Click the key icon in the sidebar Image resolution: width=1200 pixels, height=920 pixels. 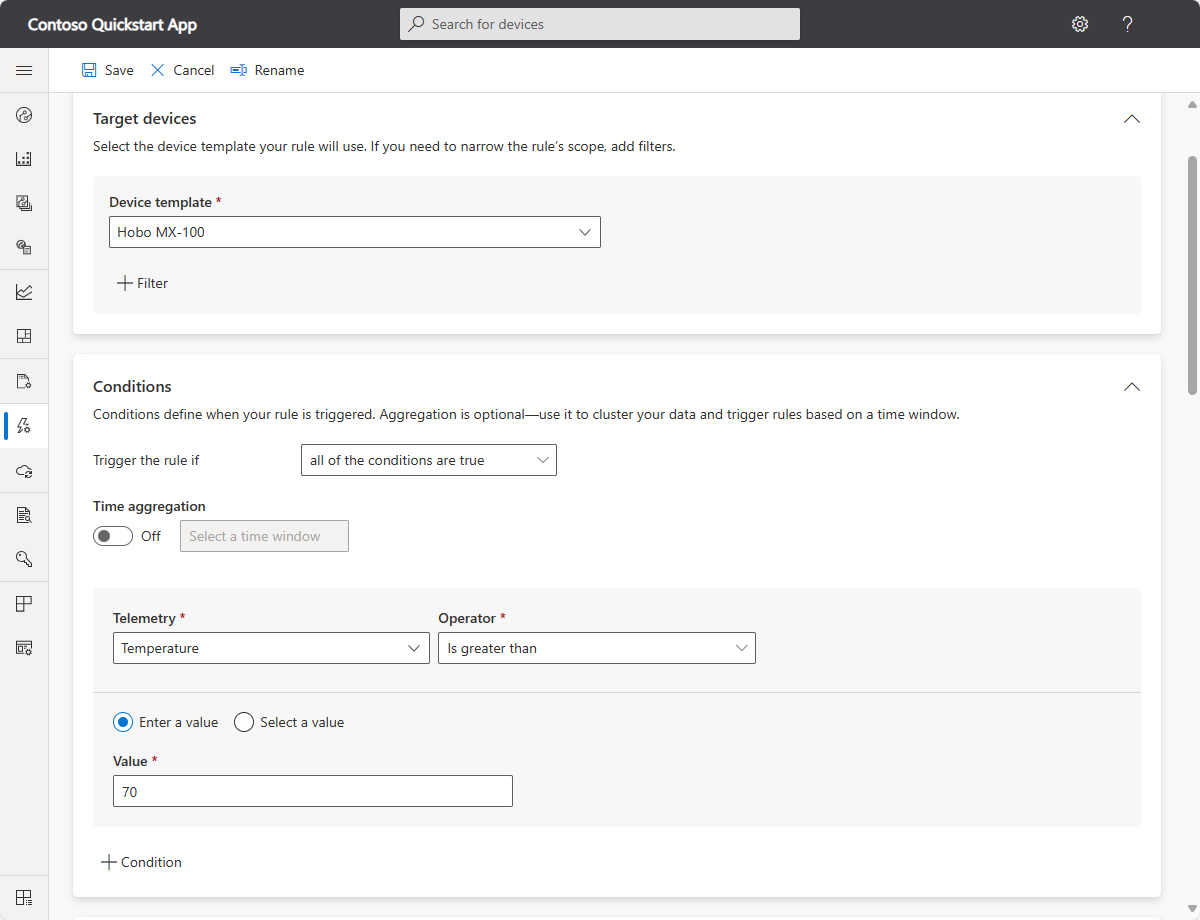pyautogui.click(x=24, y=559)
